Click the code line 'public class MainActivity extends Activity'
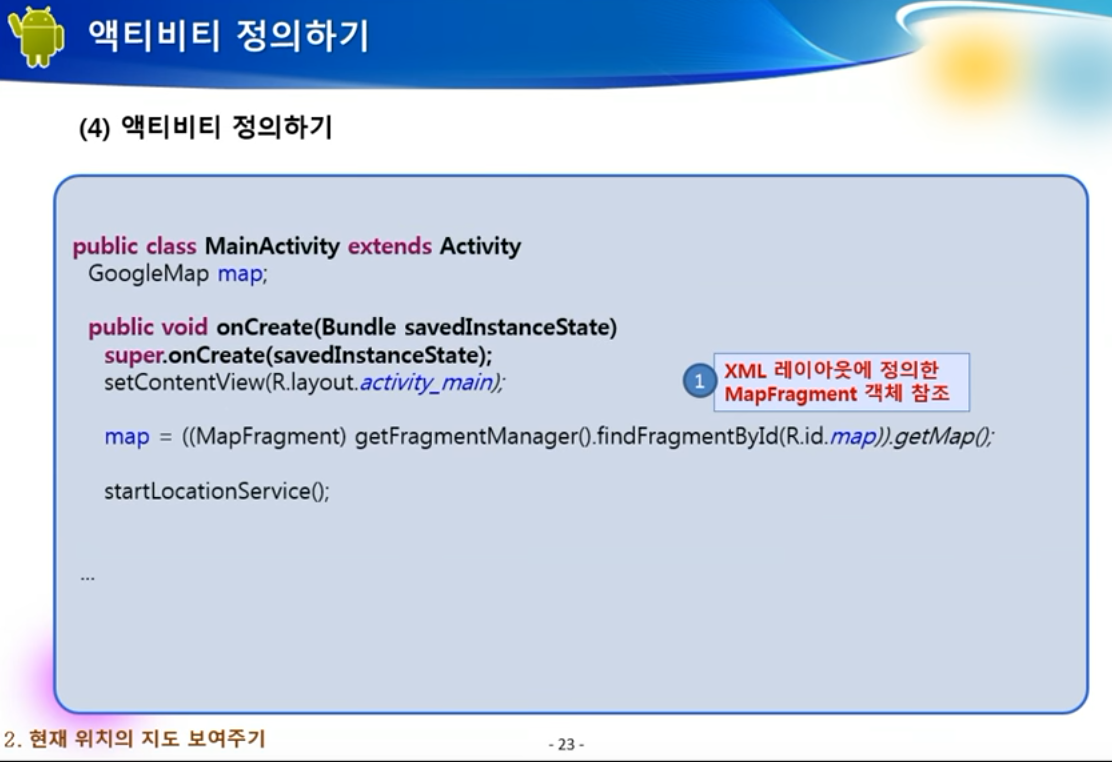This screenshot has height=762, width=1112. point(296,246)
